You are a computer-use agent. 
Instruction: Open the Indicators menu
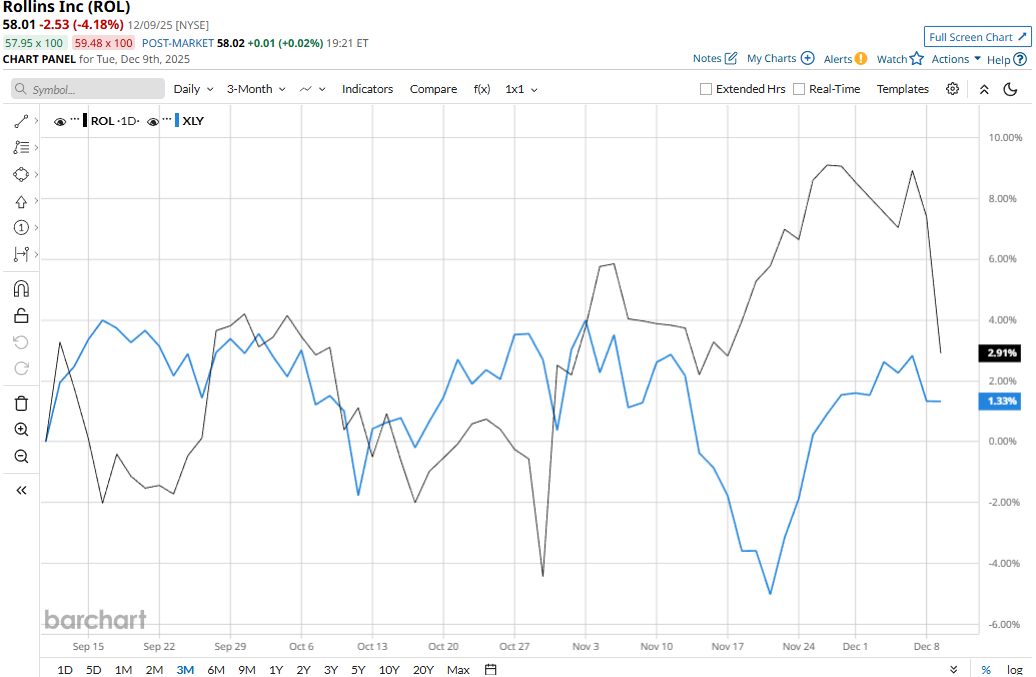click(x=367, y=89)
